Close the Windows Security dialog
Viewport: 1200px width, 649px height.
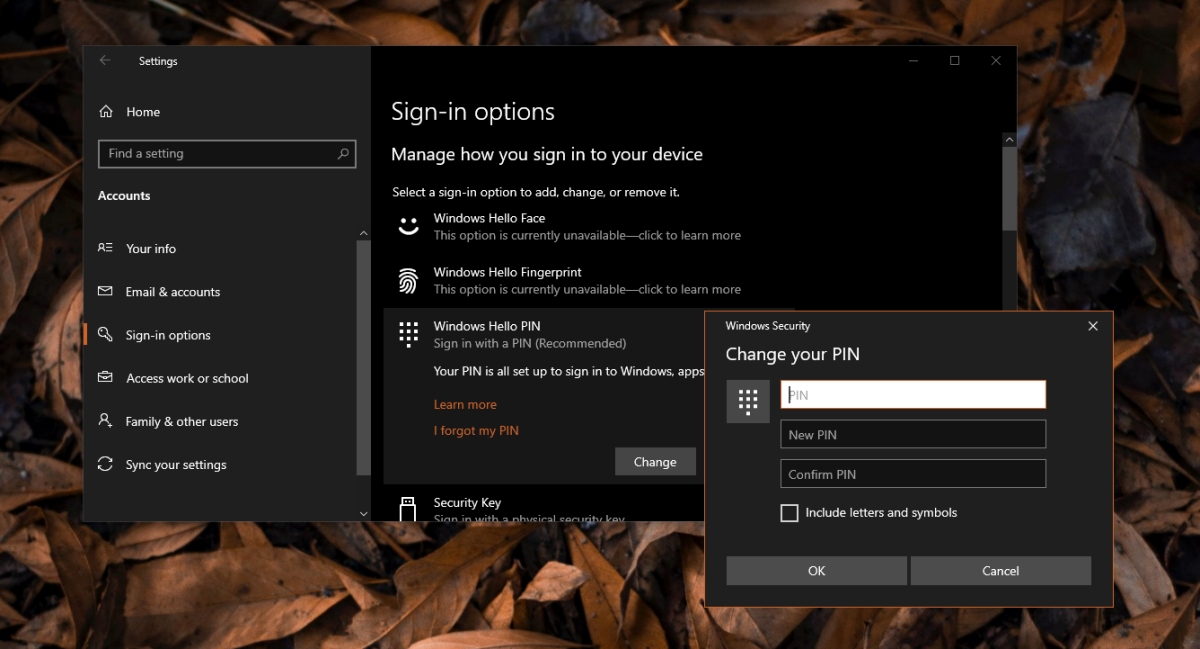coord(1092,326)
